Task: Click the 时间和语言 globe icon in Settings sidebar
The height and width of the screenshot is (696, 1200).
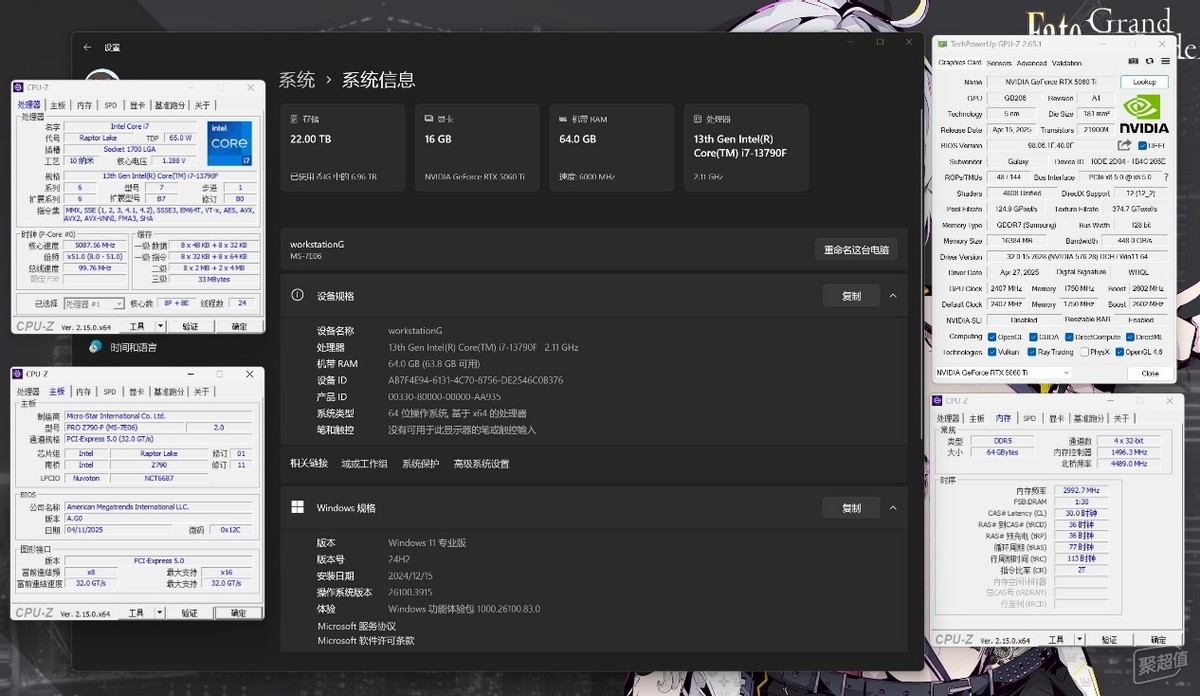Action: 95,346
